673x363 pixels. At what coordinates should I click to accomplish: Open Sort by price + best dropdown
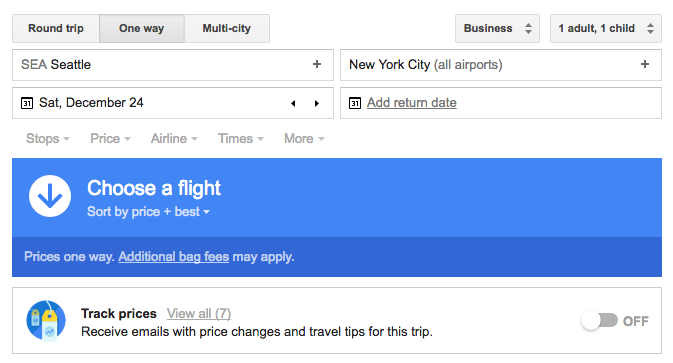(x=149, y=212)
